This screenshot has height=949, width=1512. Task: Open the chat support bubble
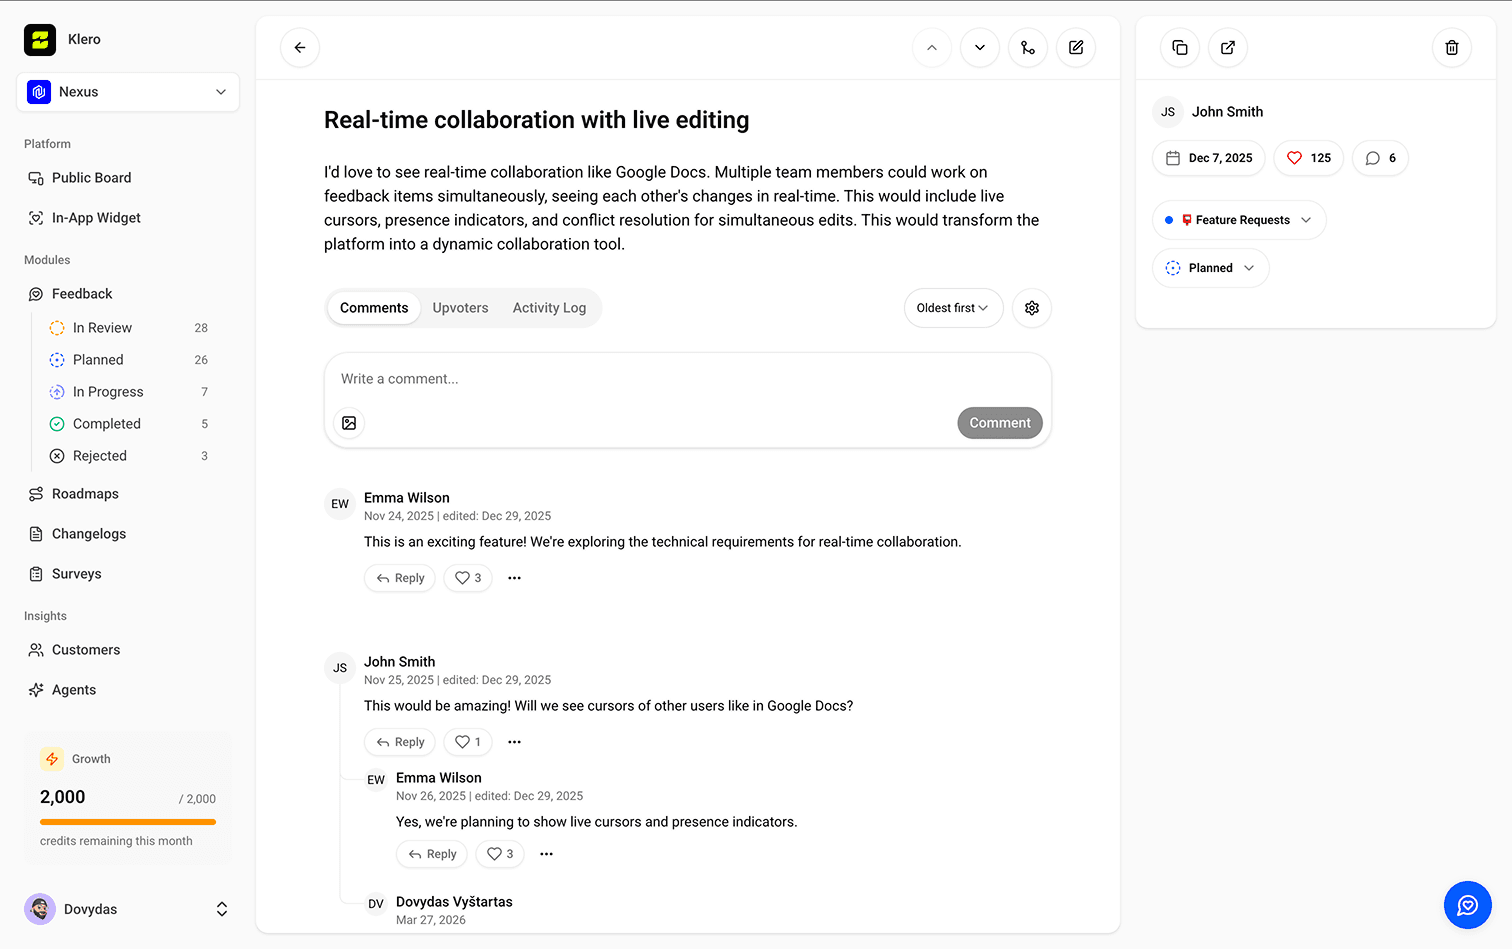(x=1468, y=905)
